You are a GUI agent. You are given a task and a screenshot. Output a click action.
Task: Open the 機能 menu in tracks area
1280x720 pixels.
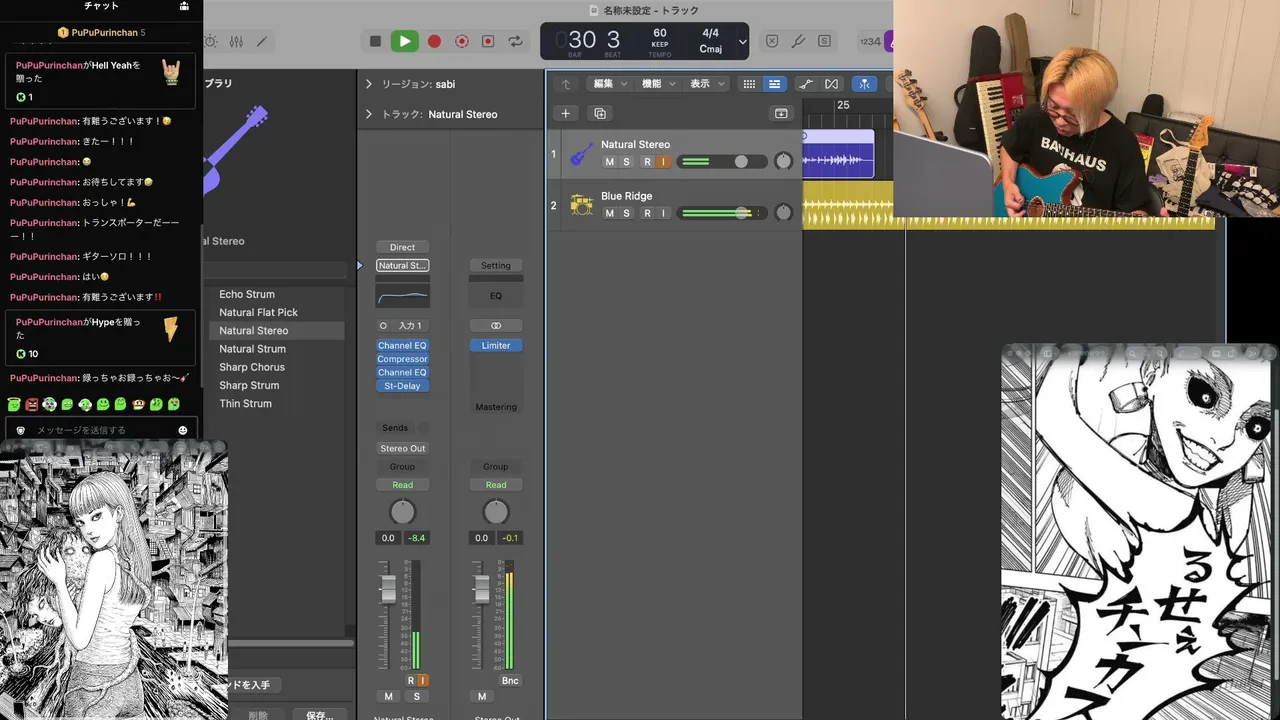point(658,84)
